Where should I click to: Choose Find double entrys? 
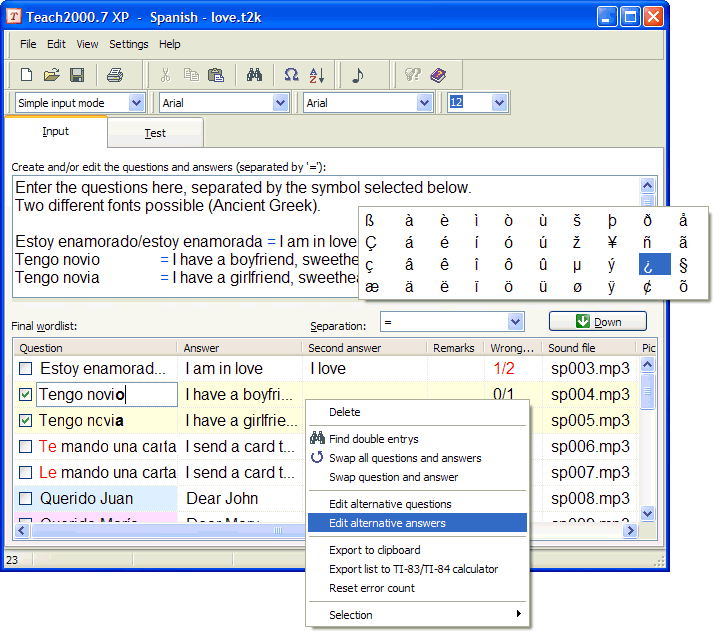(417, 439)
